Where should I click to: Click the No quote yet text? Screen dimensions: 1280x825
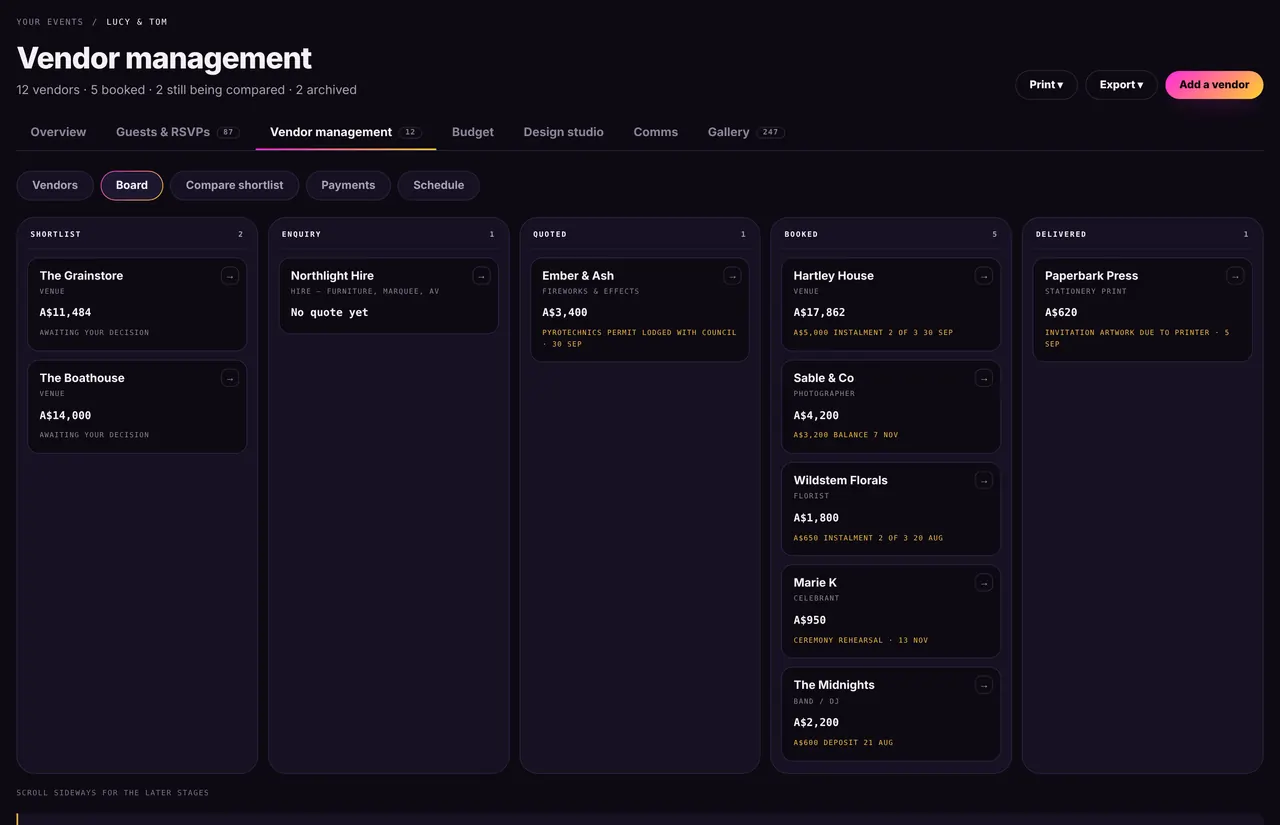(330, 313)
